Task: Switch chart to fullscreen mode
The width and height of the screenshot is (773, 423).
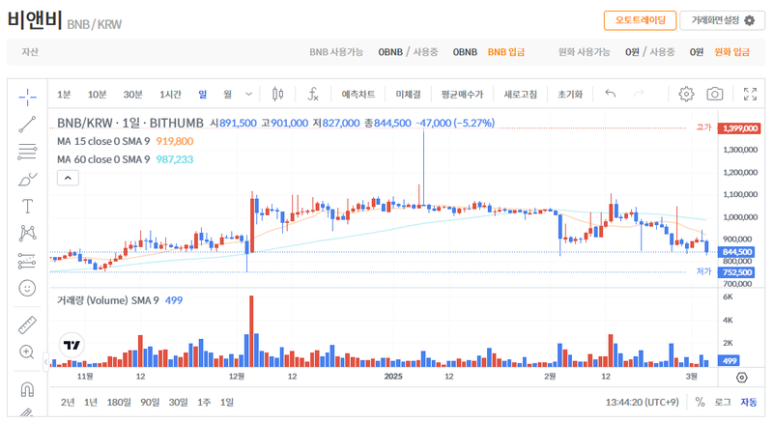Action: [750, 94]
